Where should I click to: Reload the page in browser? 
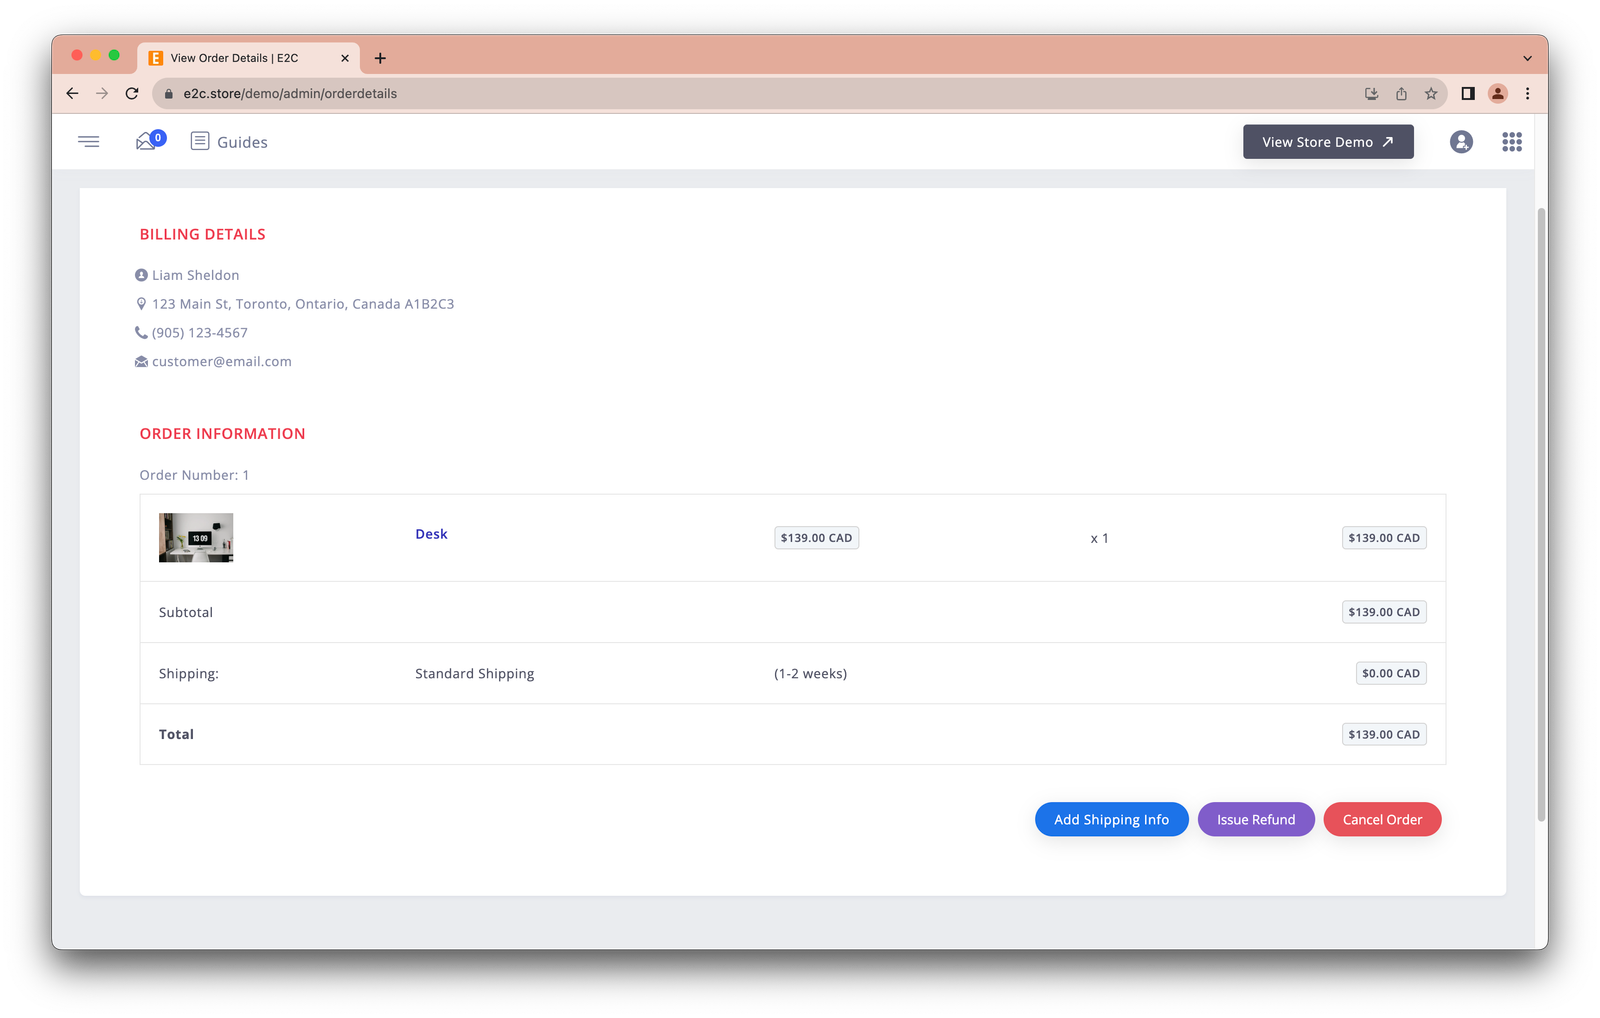[x=132, y=93]
